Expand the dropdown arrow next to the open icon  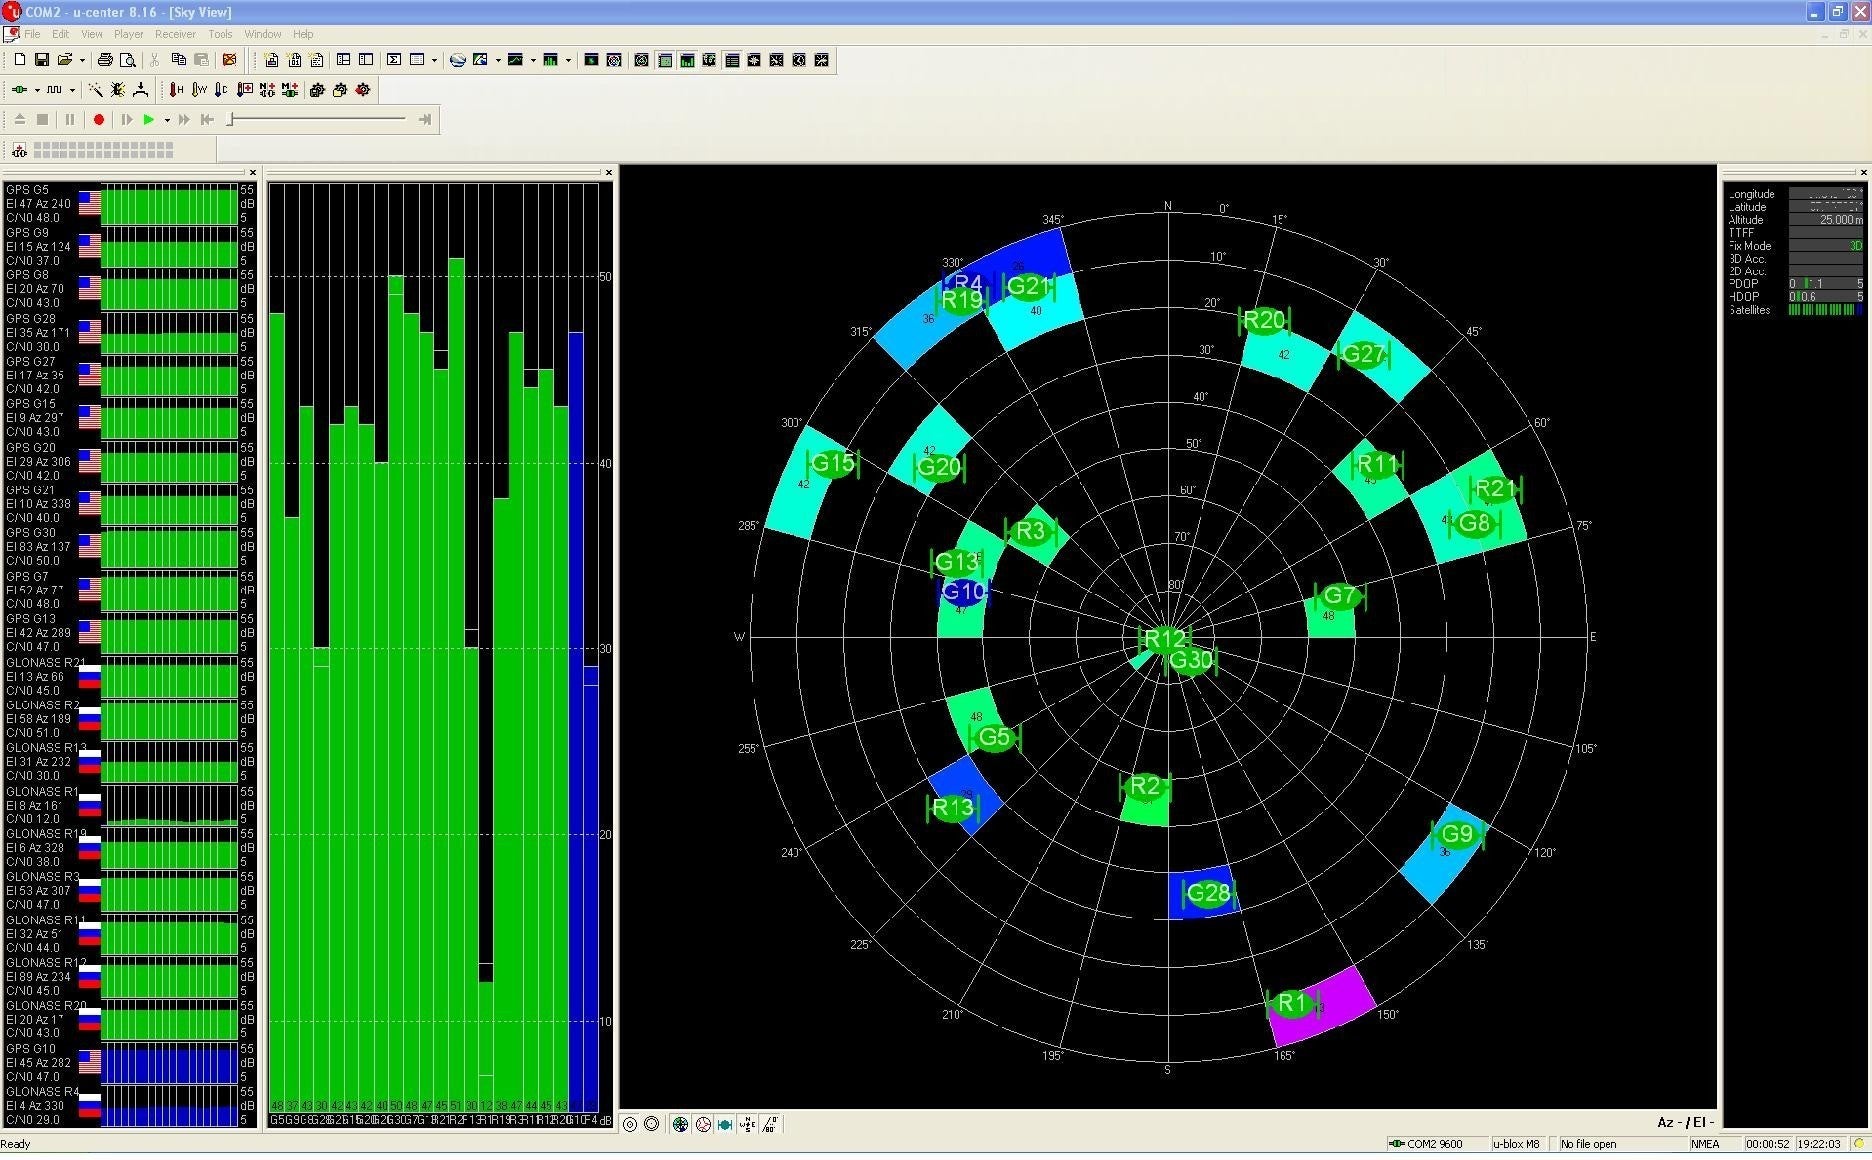point(82,60)
